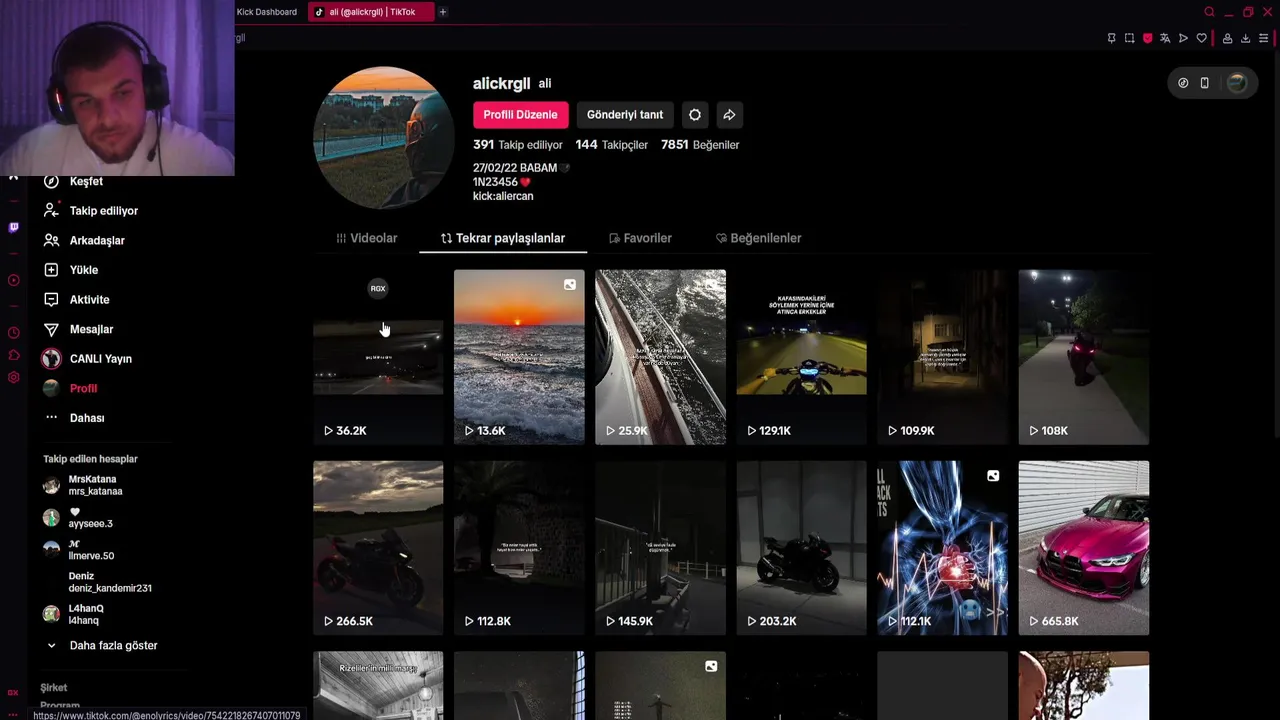Open profile settings gear icon

coord(695,115)
